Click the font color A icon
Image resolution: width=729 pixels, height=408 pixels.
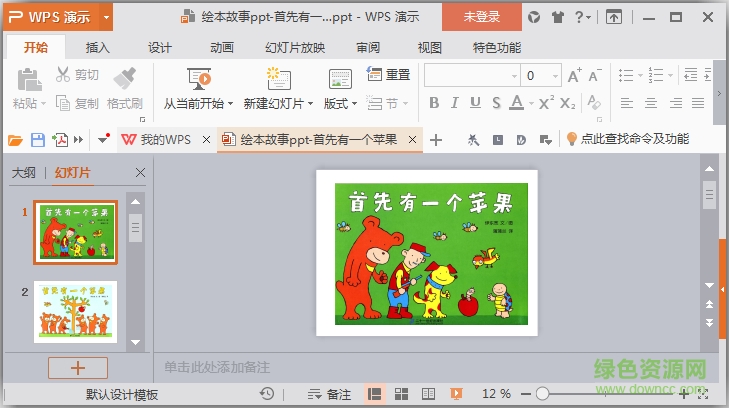coord(517,102)
